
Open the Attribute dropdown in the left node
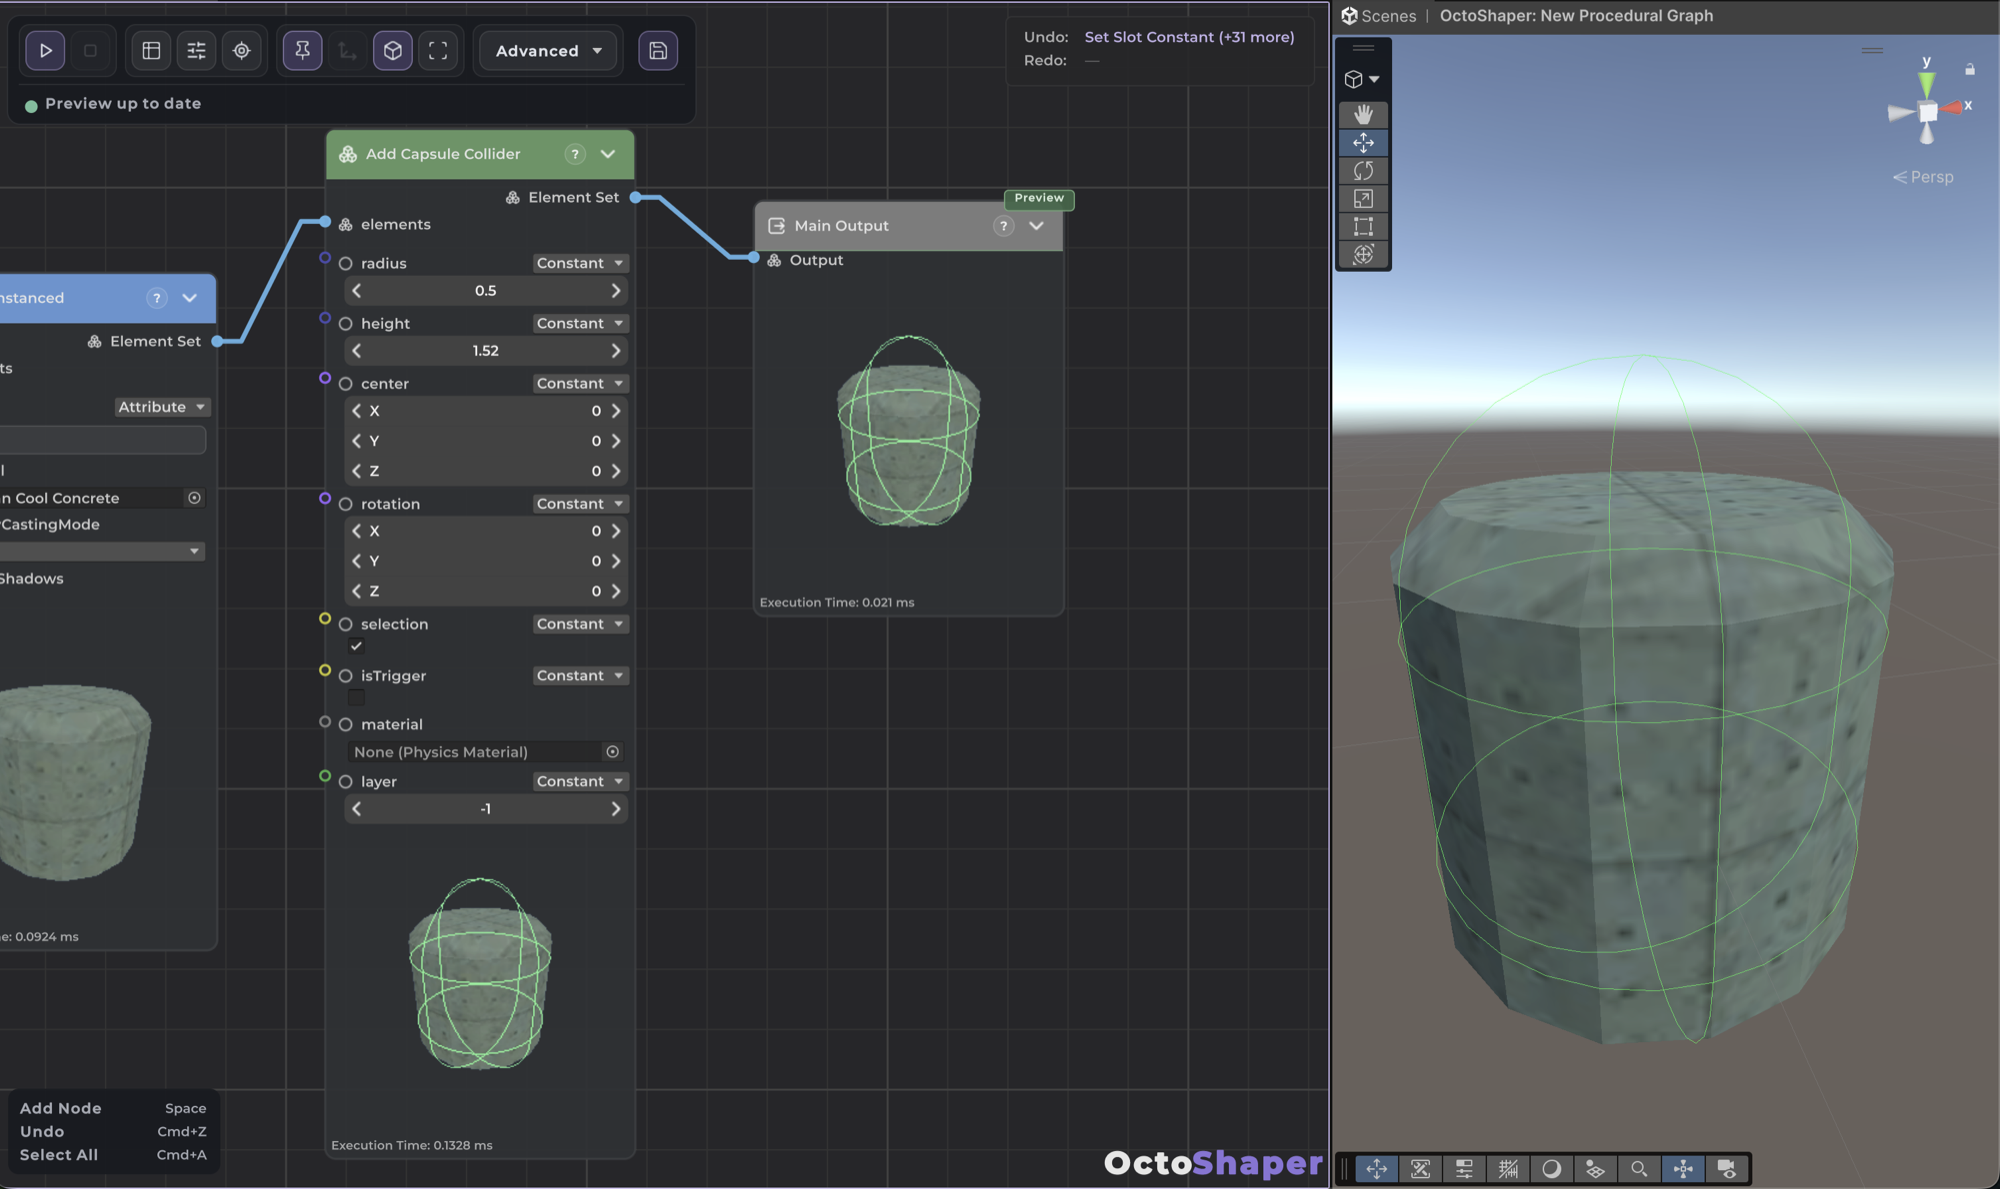tap(161, 407)
